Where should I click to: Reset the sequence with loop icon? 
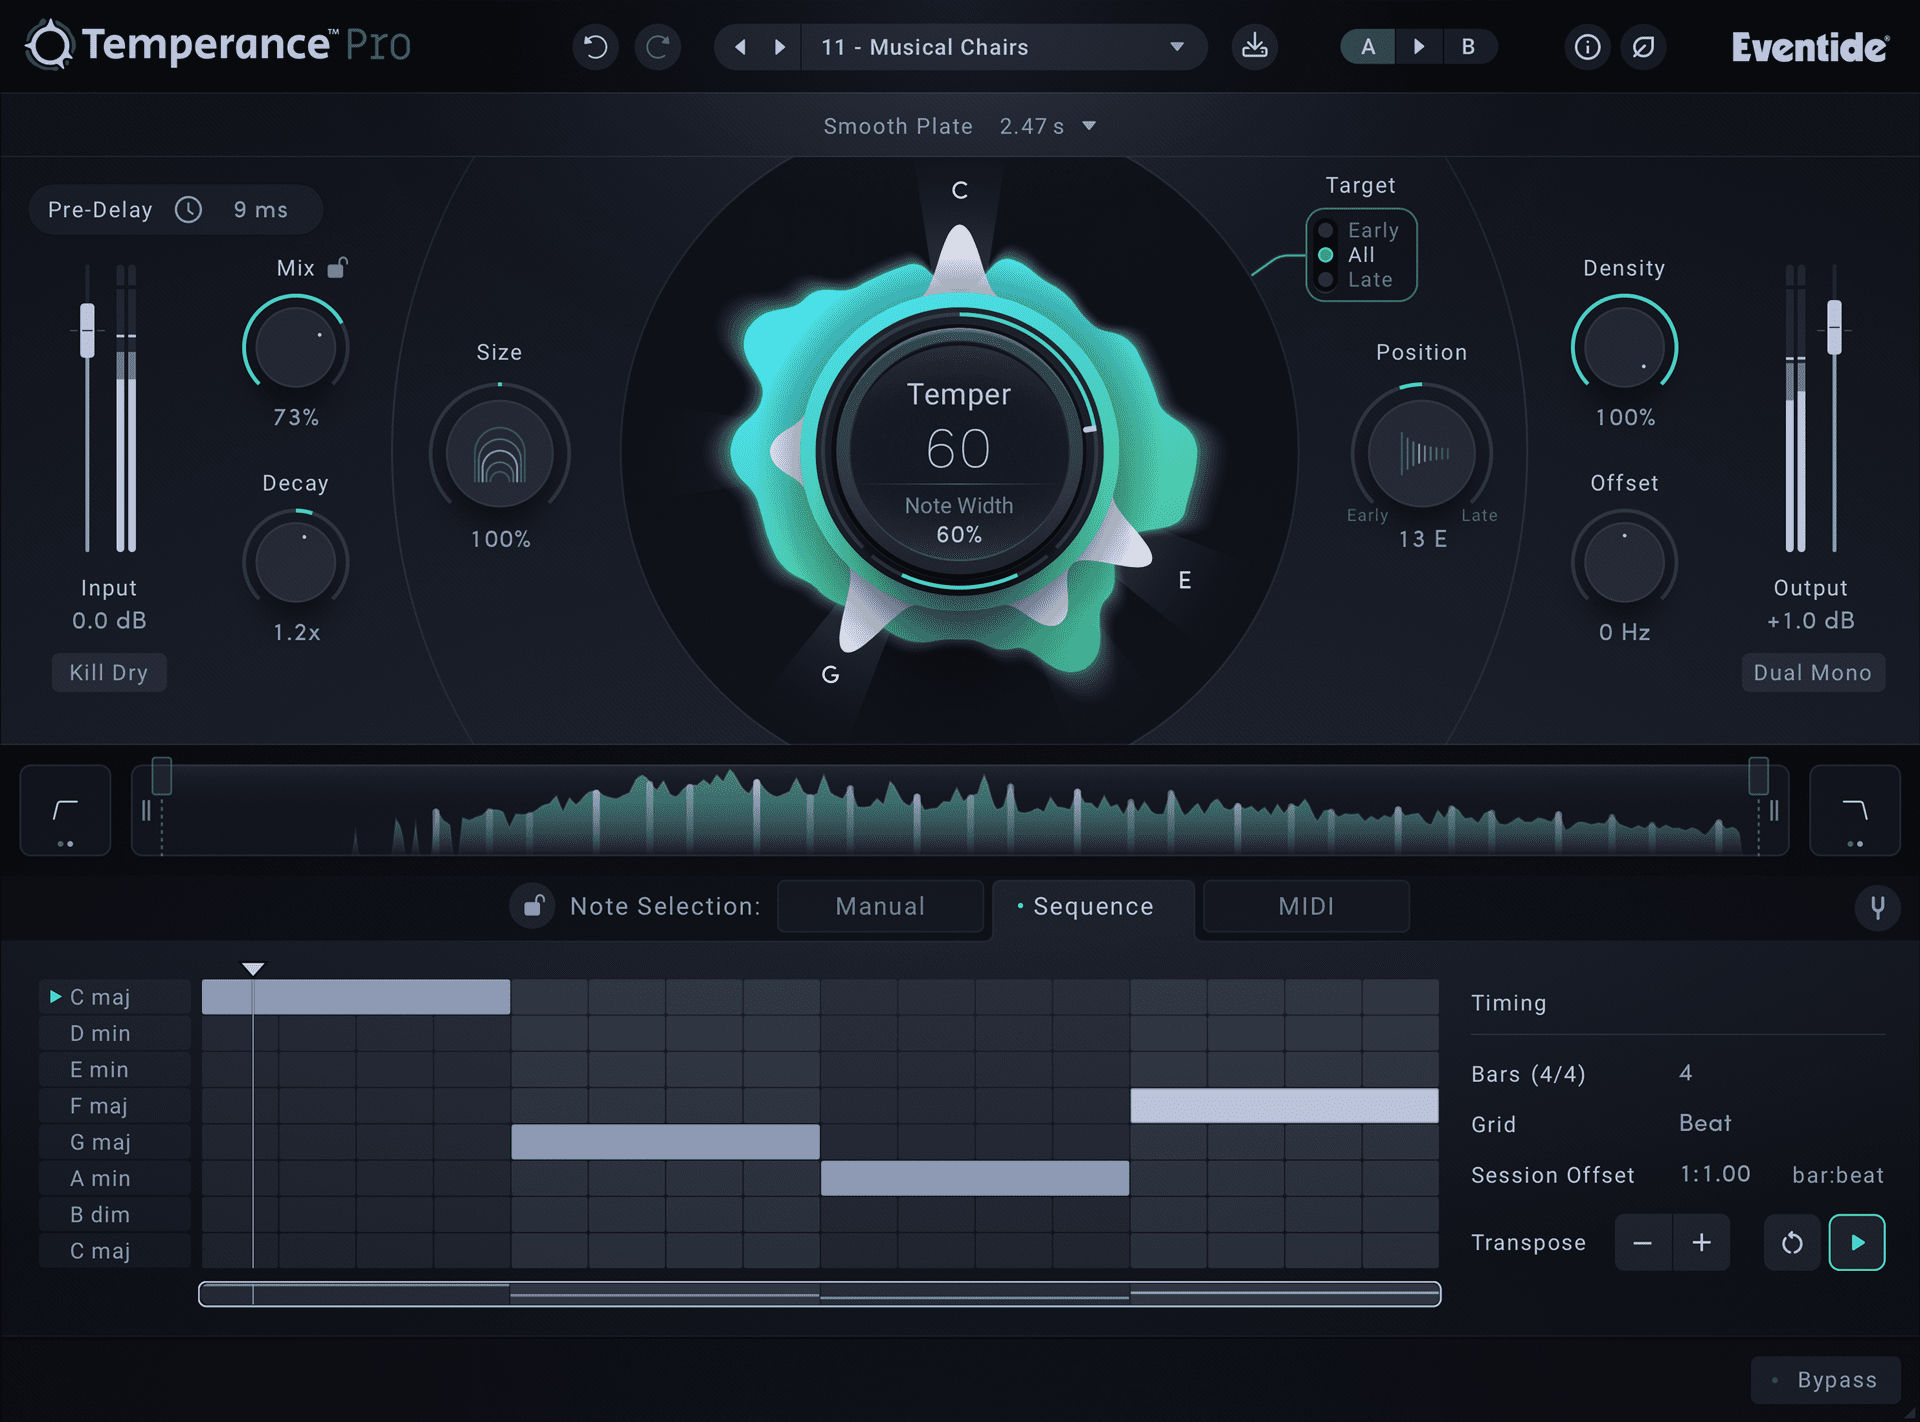(x=1792, y=1242)
